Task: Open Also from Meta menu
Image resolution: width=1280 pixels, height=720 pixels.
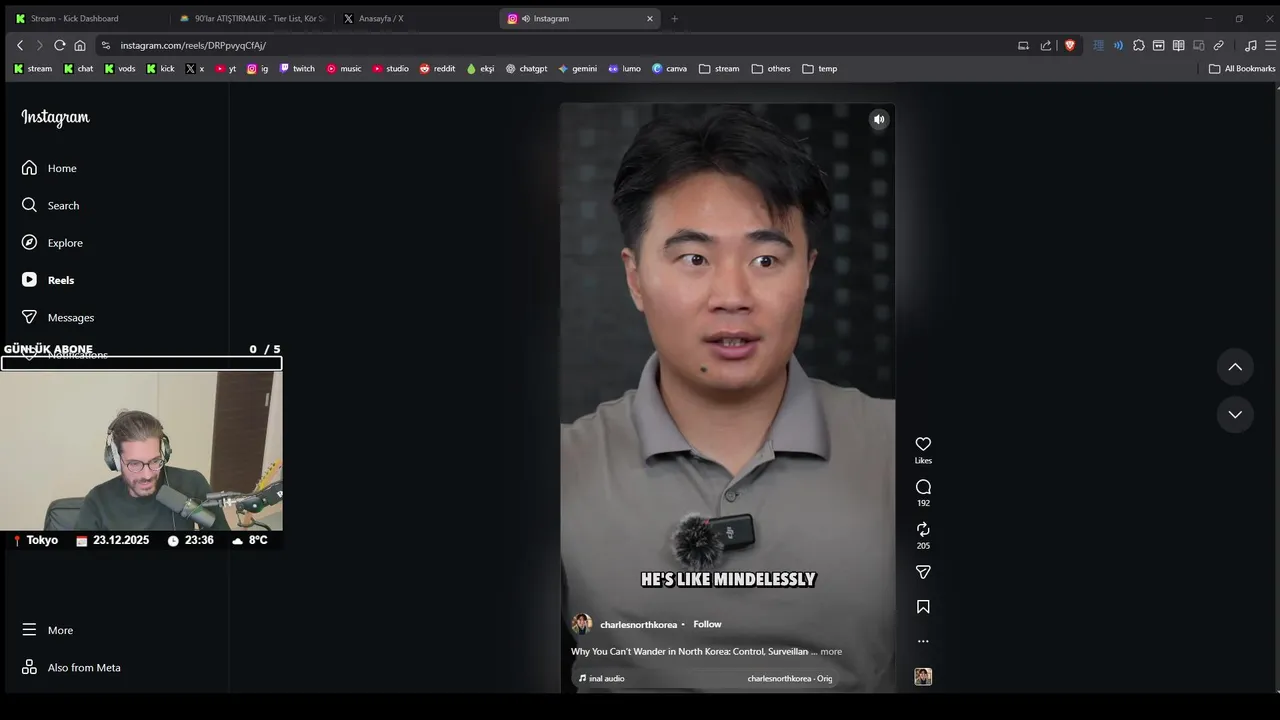Action: (x=71, y=667)
